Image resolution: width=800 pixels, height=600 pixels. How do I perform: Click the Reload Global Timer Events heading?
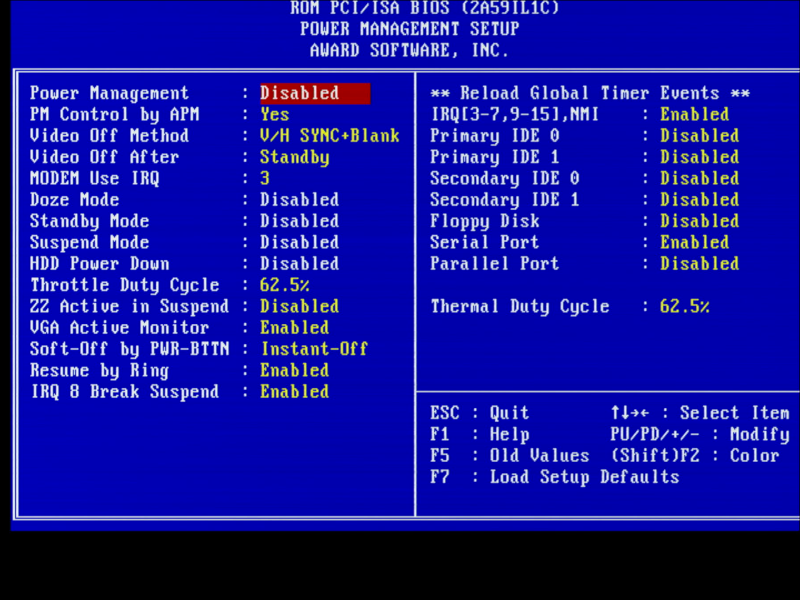(590, 93)
